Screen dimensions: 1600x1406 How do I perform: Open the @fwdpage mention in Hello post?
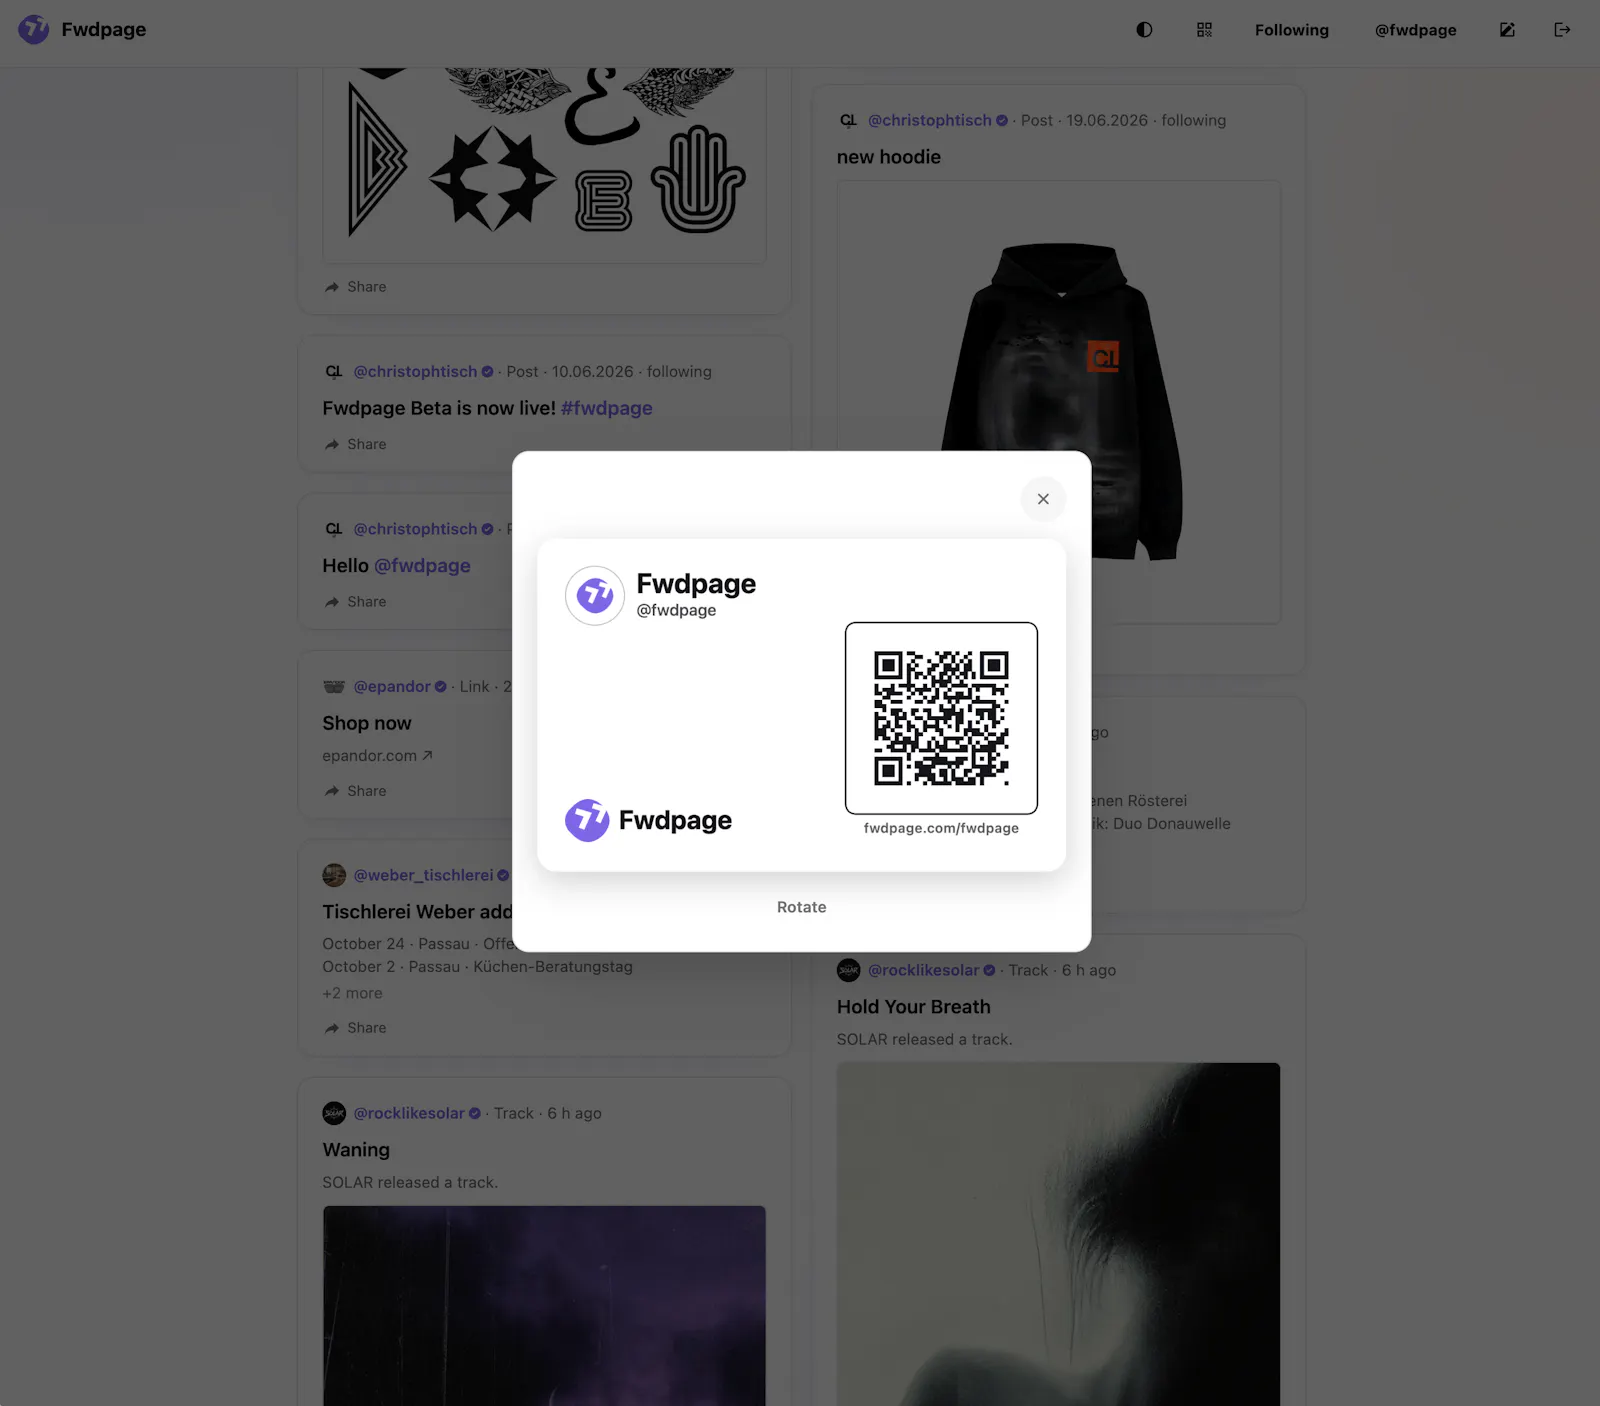click(x=422, y=565)
